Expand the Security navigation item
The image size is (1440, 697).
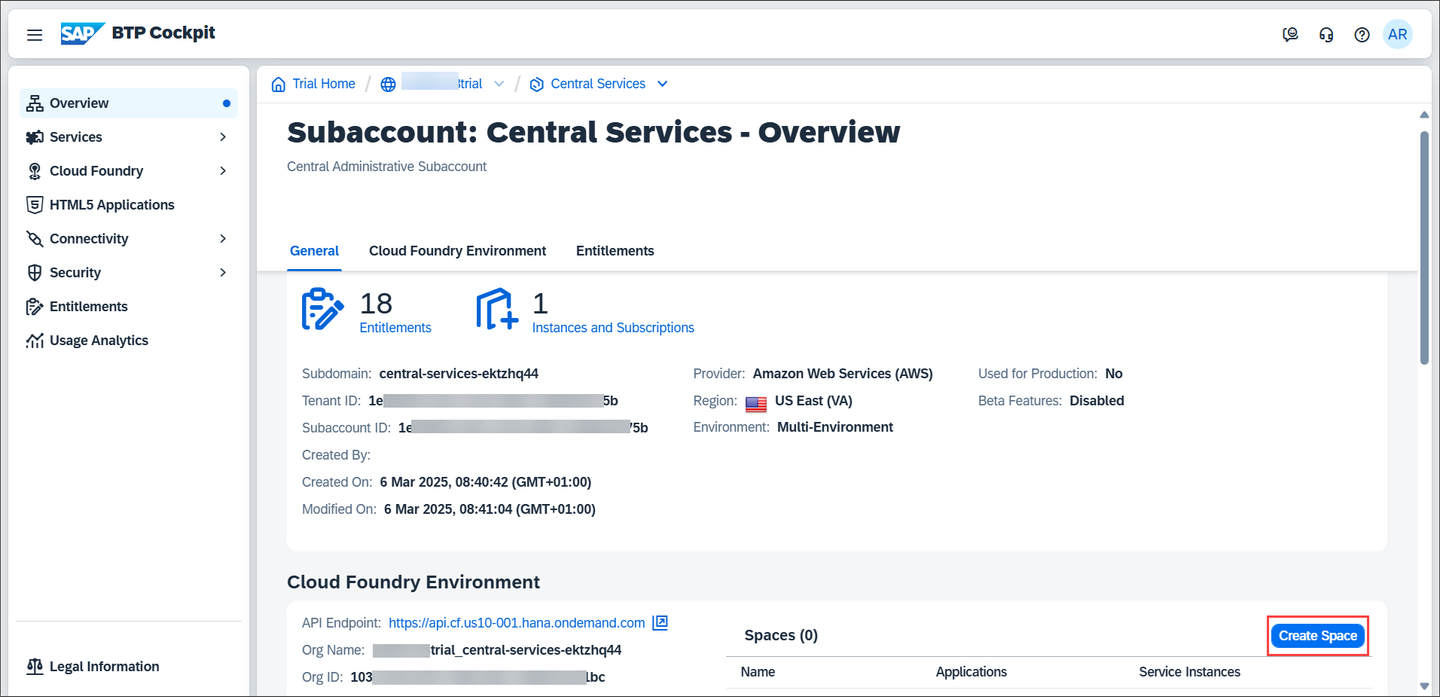click(223, 273)
